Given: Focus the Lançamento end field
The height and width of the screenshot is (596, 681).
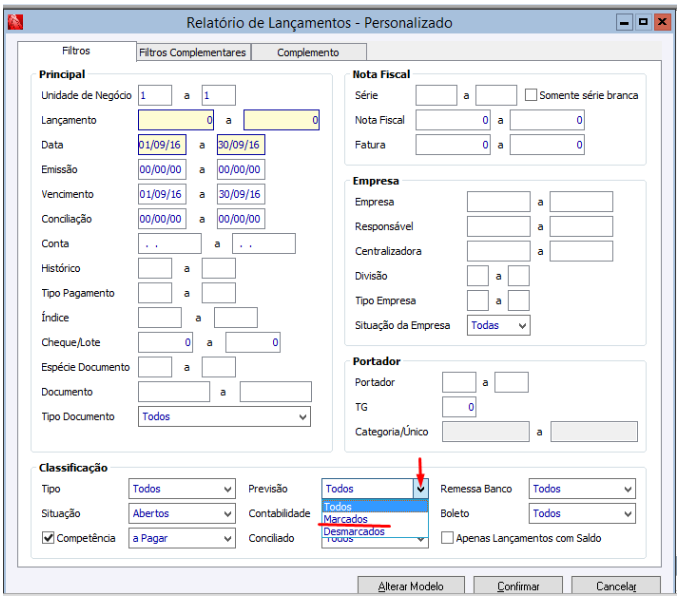Looking at the screenshot, I should 281,120.
